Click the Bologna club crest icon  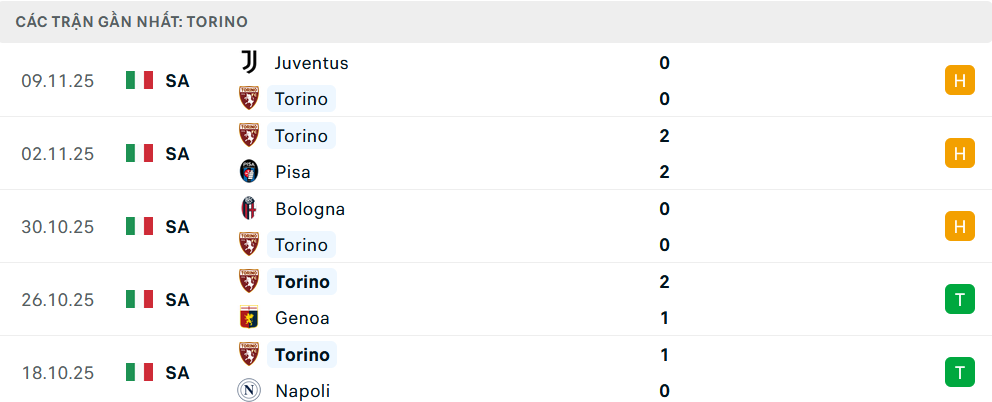[249, 209]
